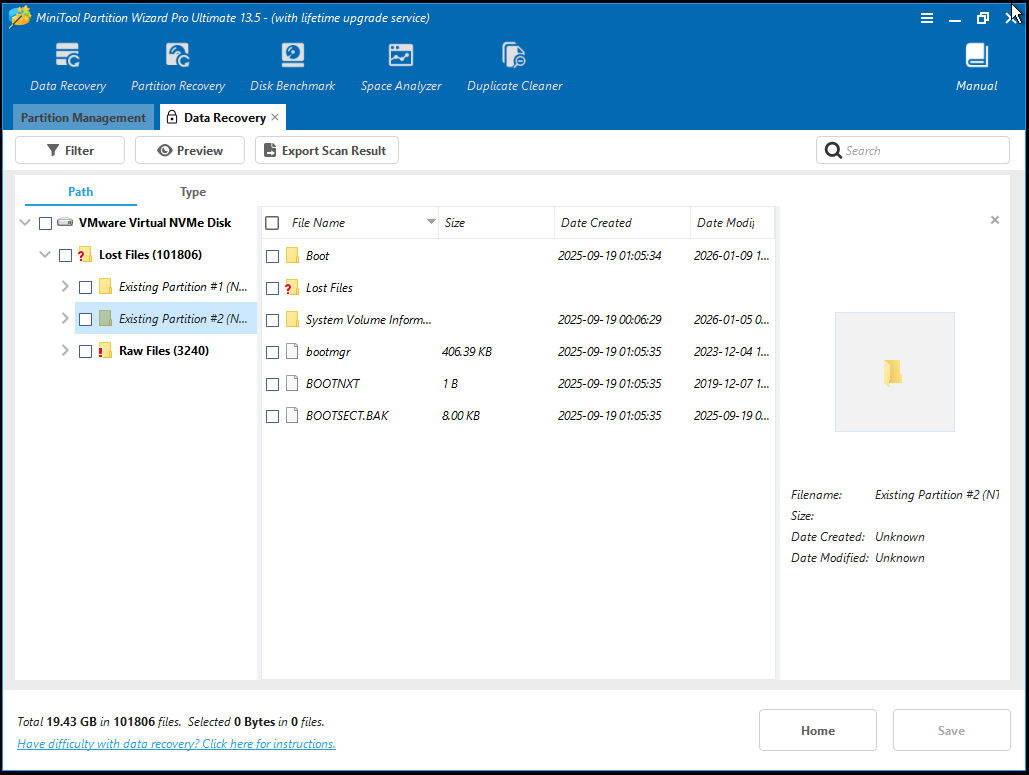Click the Export Scan Result button
Viewport: 1029px width, 775px height.
[x=326, y=150]
